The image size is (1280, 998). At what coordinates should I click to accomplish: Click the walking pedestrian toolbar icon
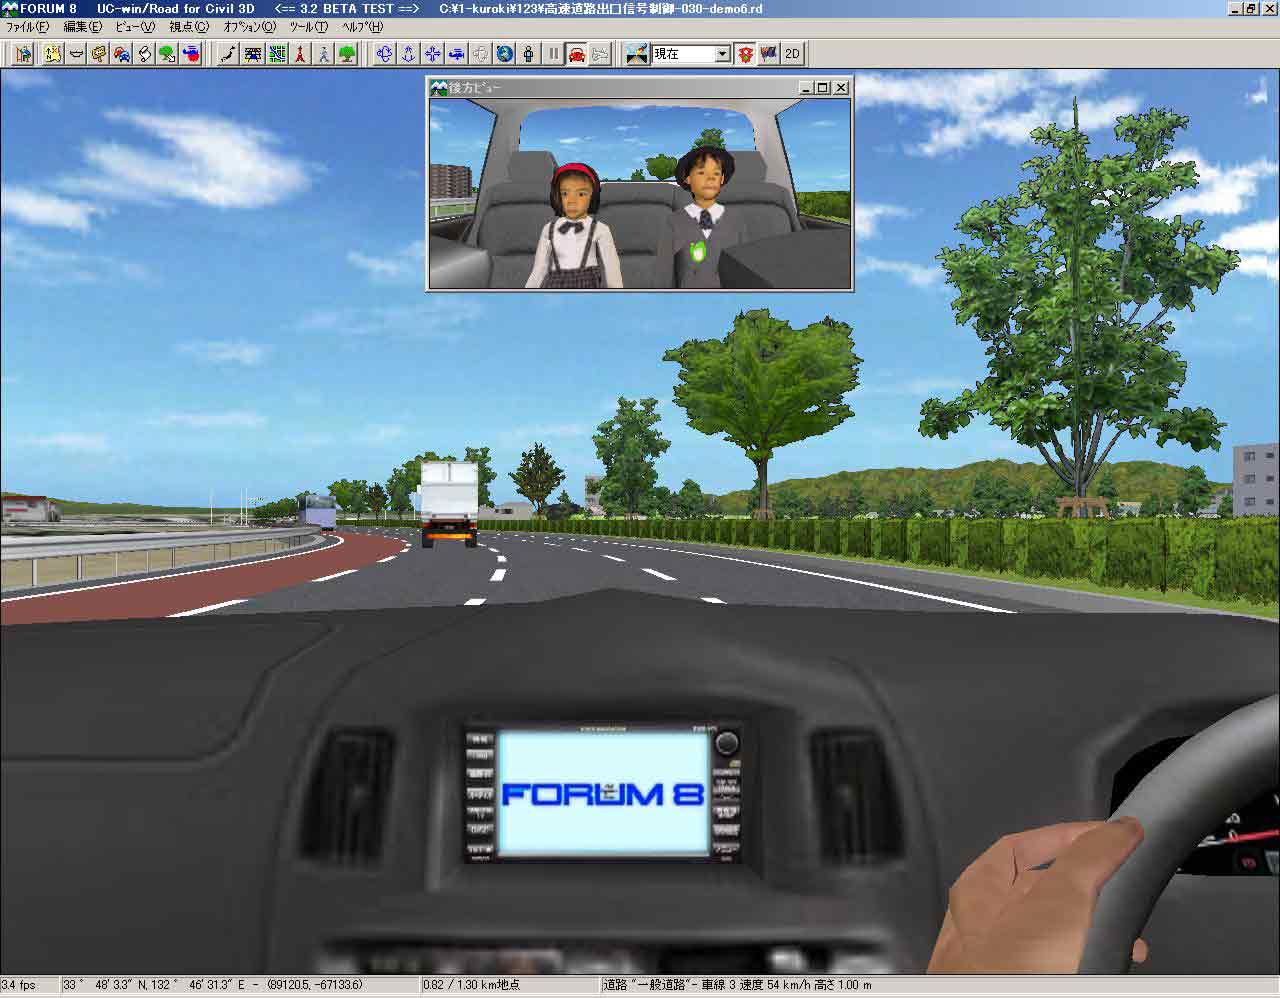[x=324, y=54]
